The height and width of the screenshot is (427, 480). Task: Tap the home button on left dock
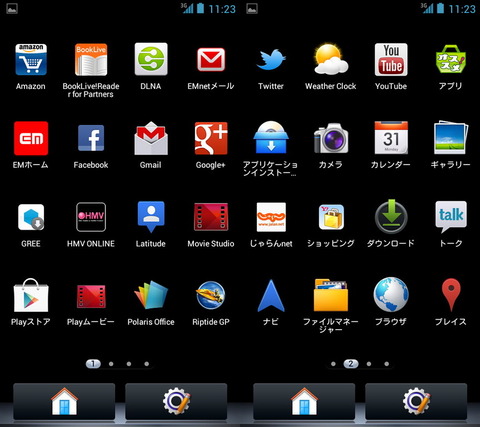tap(64, 401)
